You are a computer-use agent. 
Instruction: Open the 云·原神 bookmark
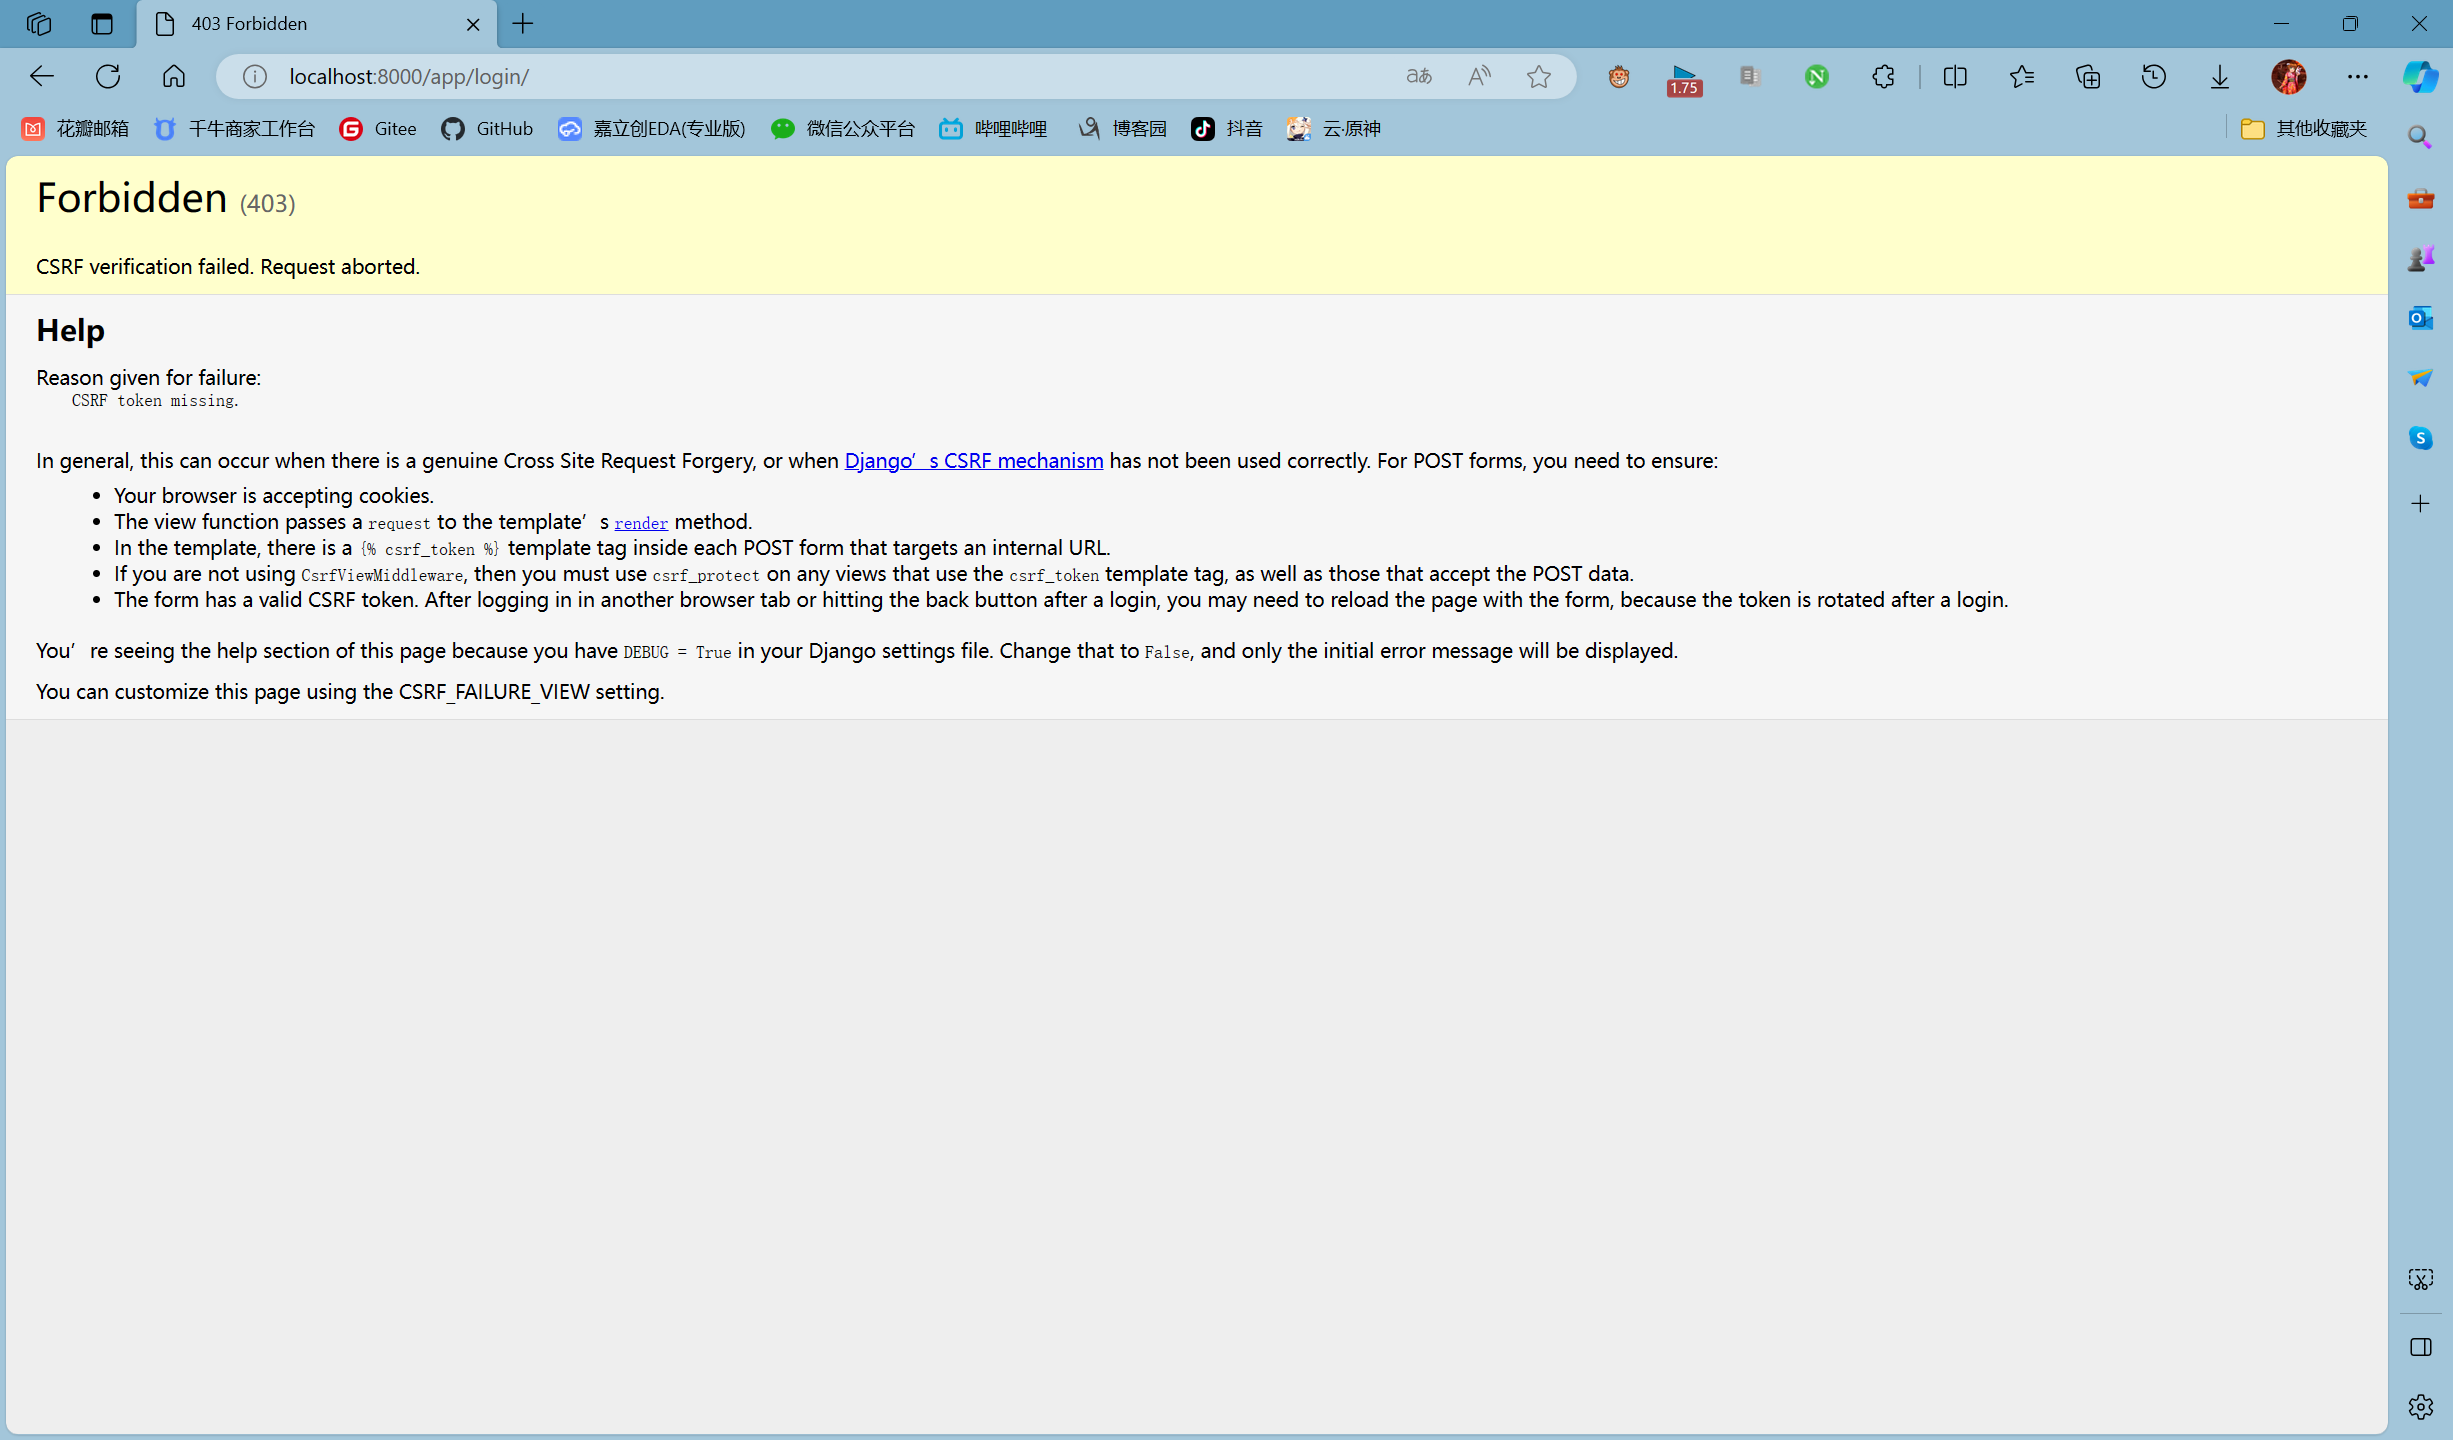[1334, 128]
